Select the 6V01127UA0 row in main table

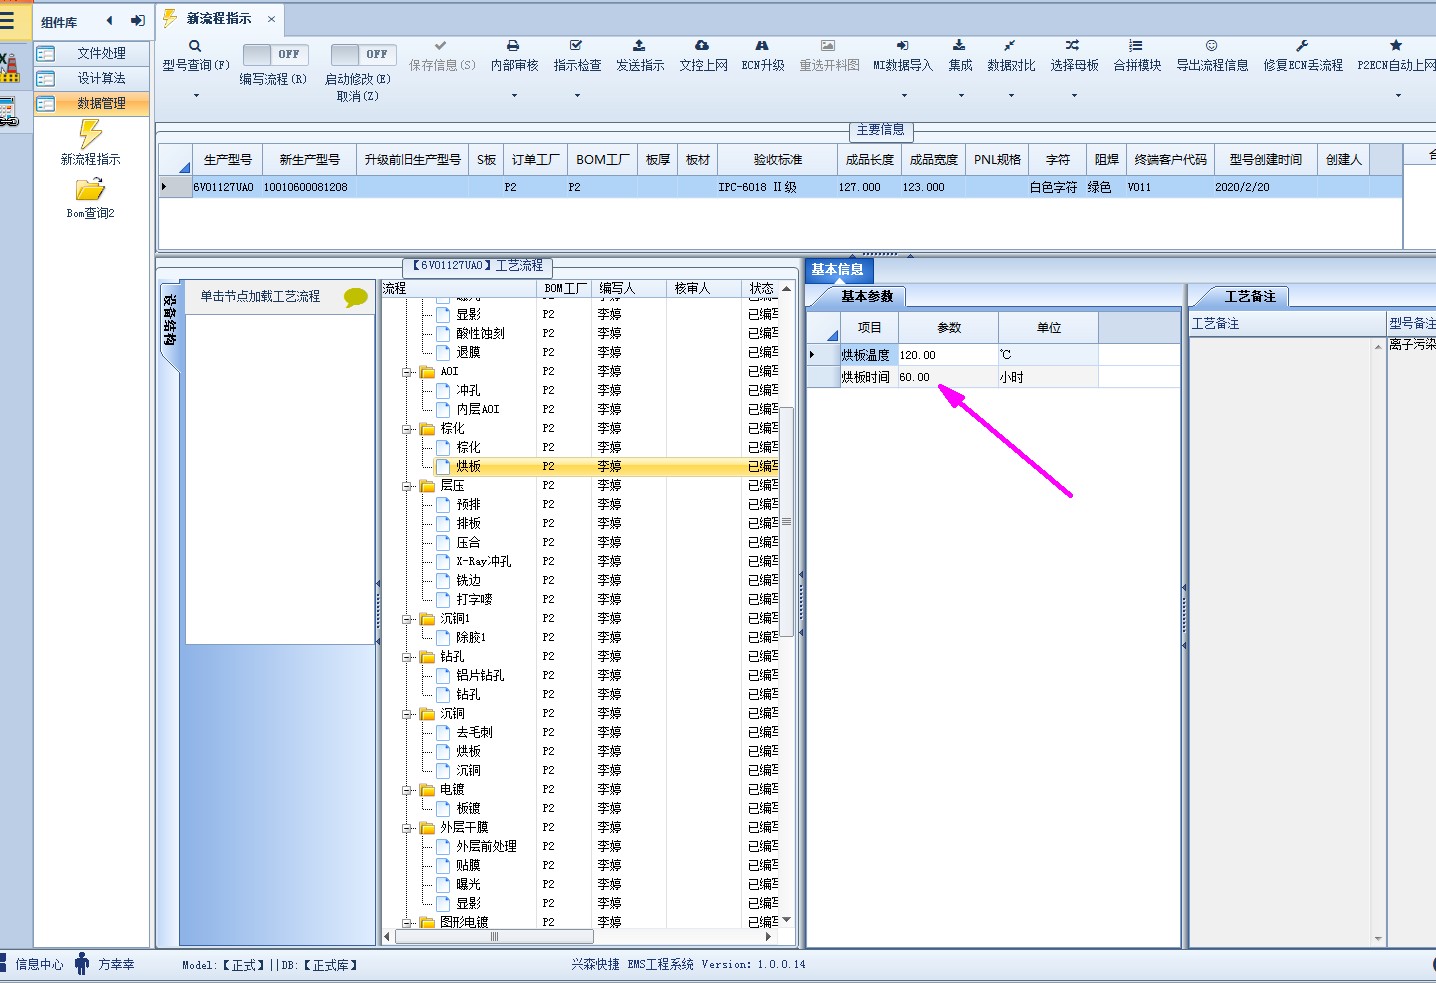780,187
